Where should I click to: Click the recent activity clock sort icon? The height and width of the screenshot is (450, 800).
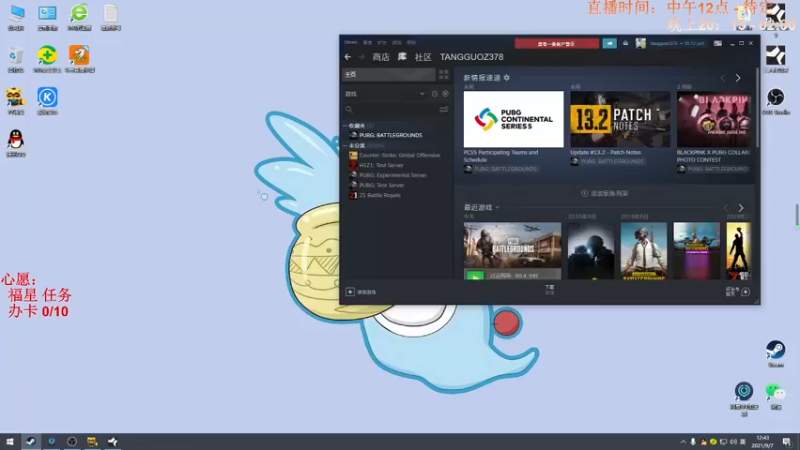click(435, 94)
